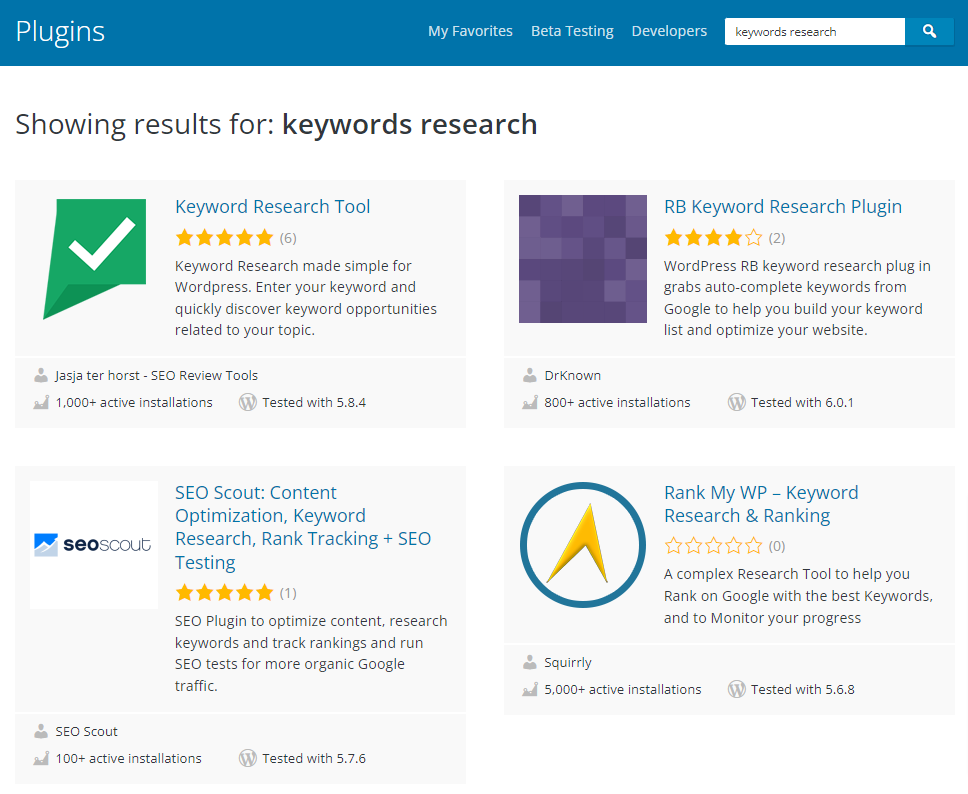The width and height of the screenshot is (968, 794).
Task: Click the (6) rating count
Action: click(x=288, y=238)
